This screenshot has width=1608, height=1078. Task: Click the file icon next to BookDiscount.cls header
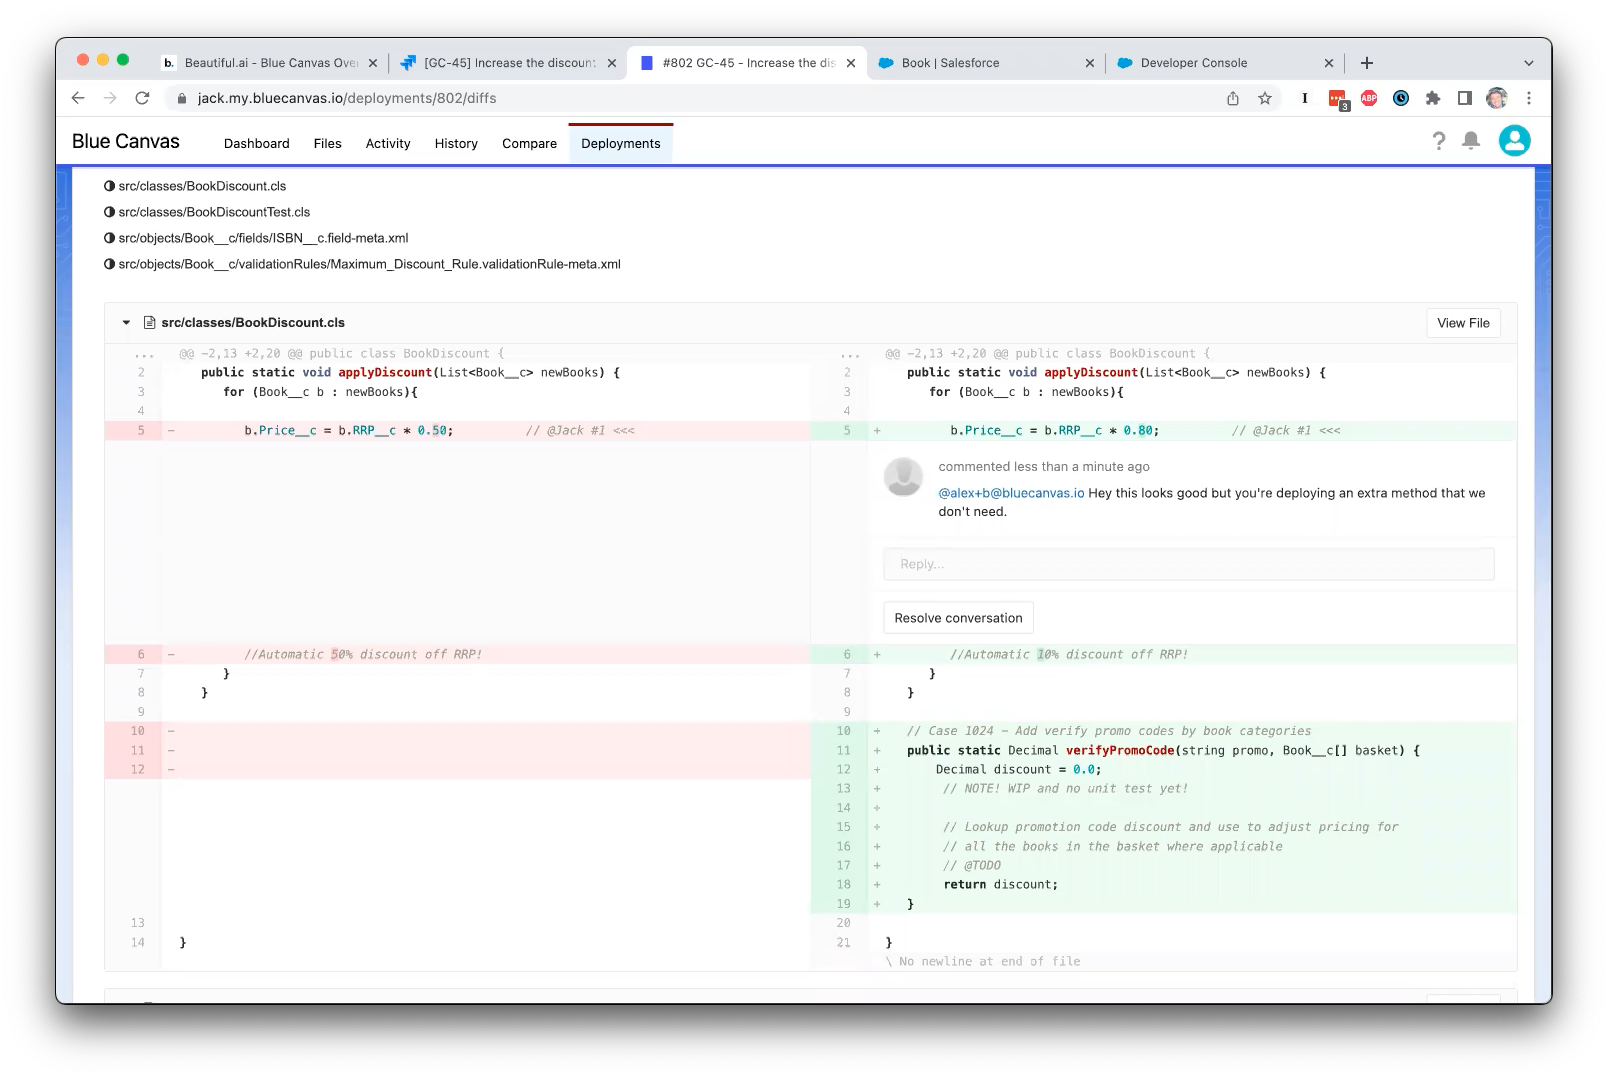point(150,323)
